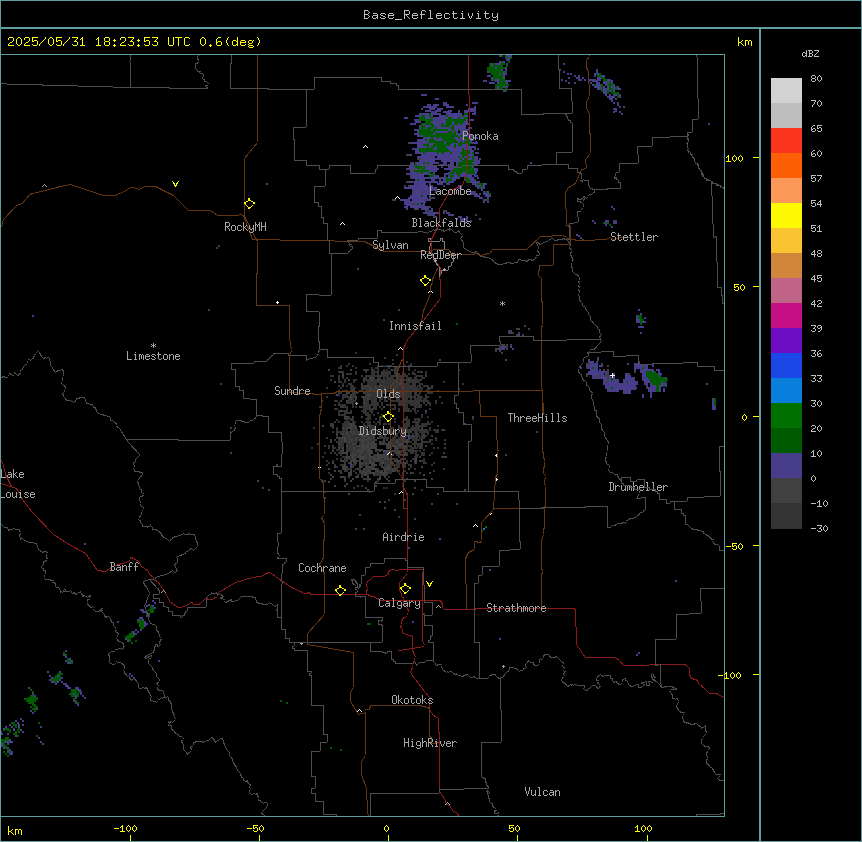Click the HighRiver label

[430, 743]
